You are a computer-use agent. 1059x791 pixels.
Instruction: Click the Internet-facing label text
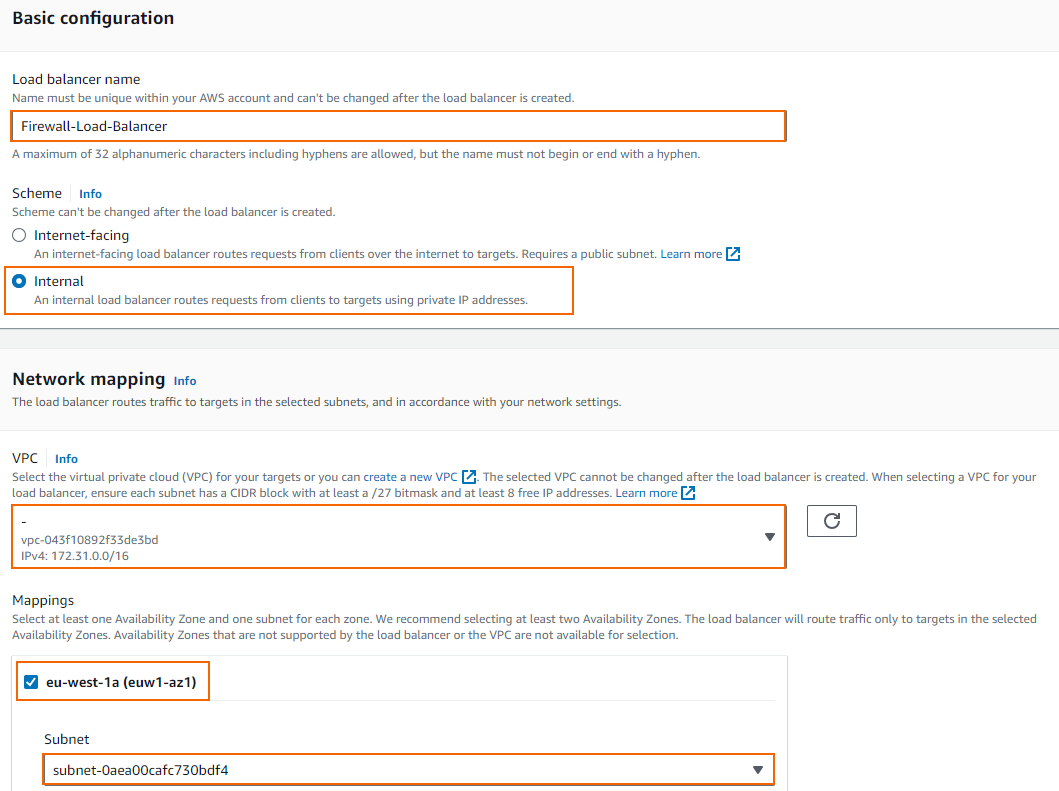coord(82,235)
